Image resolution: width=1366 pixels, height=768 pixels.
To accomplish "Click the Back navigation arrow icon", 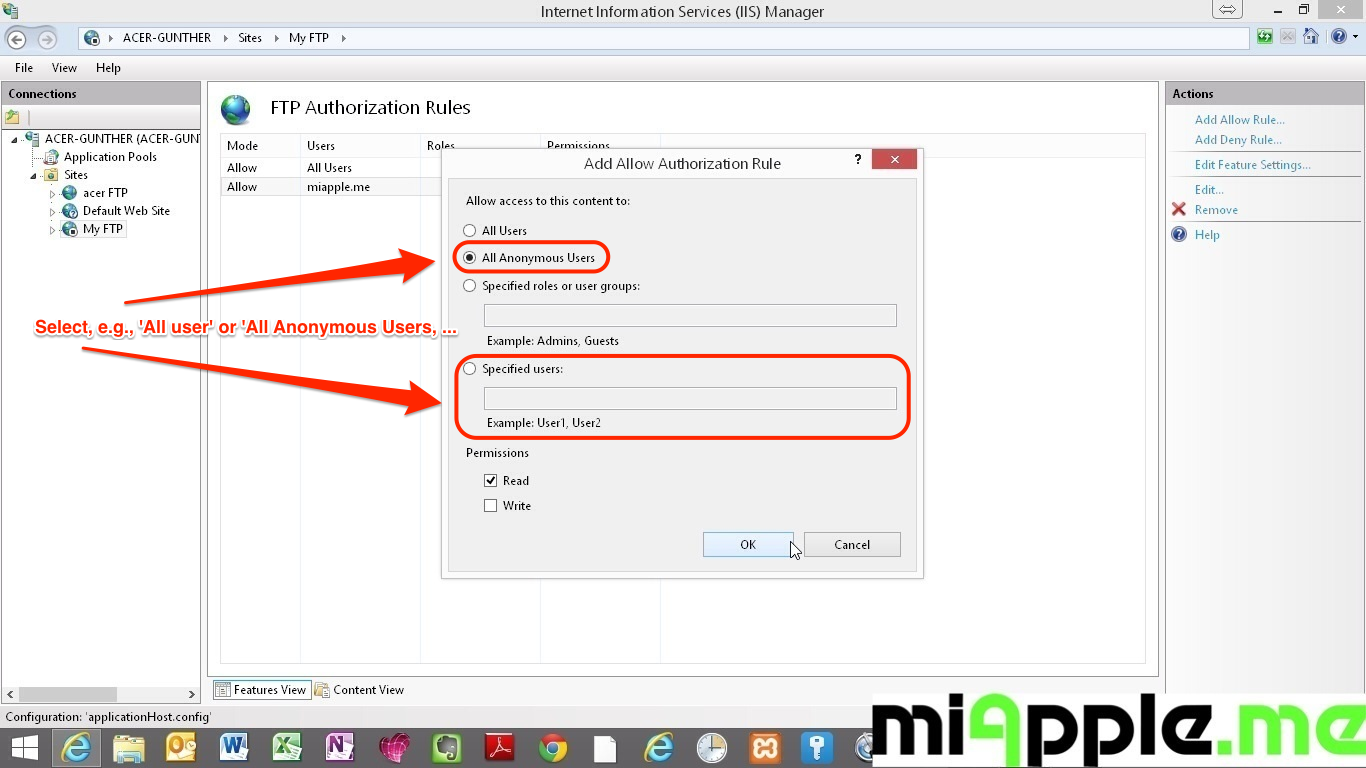I will coord(17,39).
